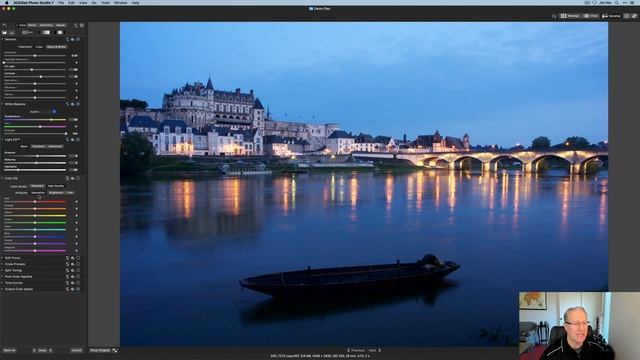Open Soft Focus presets icon
This screenshot has width=640, height=360.
(x=73, y=258)
